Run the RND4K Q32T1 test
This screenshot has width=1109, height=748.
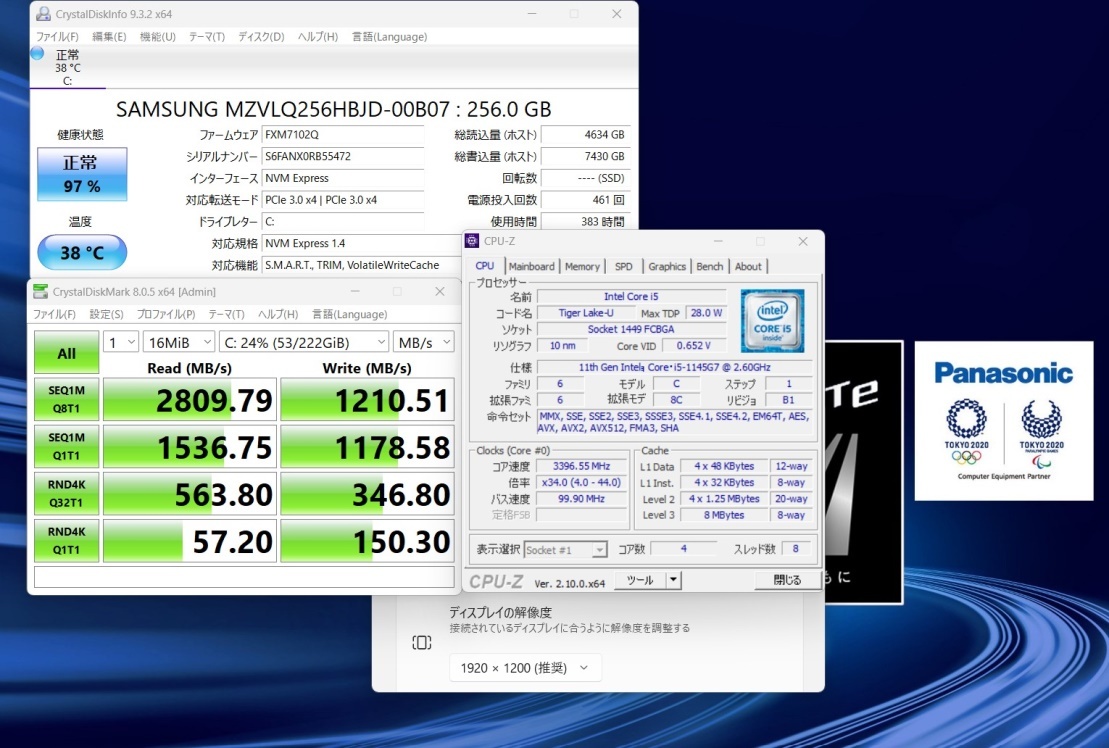(66, 493)
